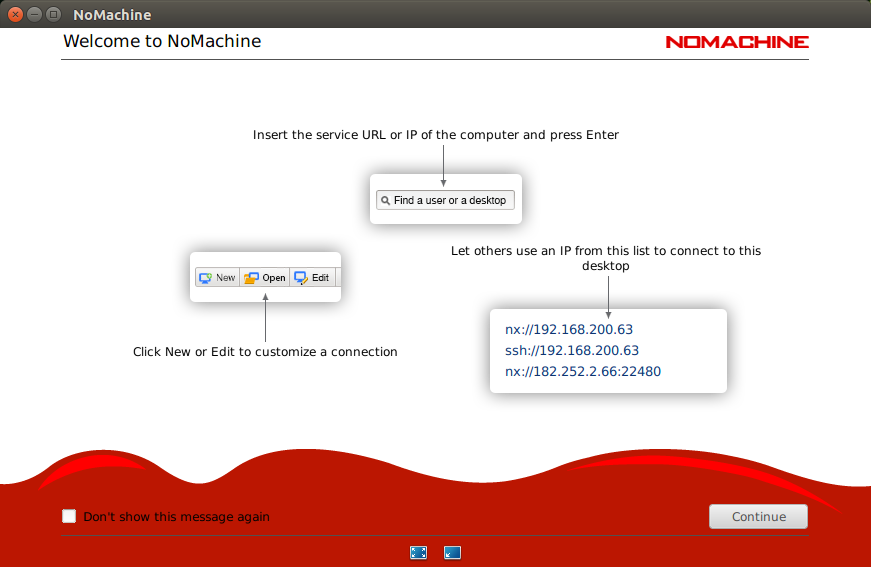
Task: Click the Continue button
Action: (x=758, y=516)
